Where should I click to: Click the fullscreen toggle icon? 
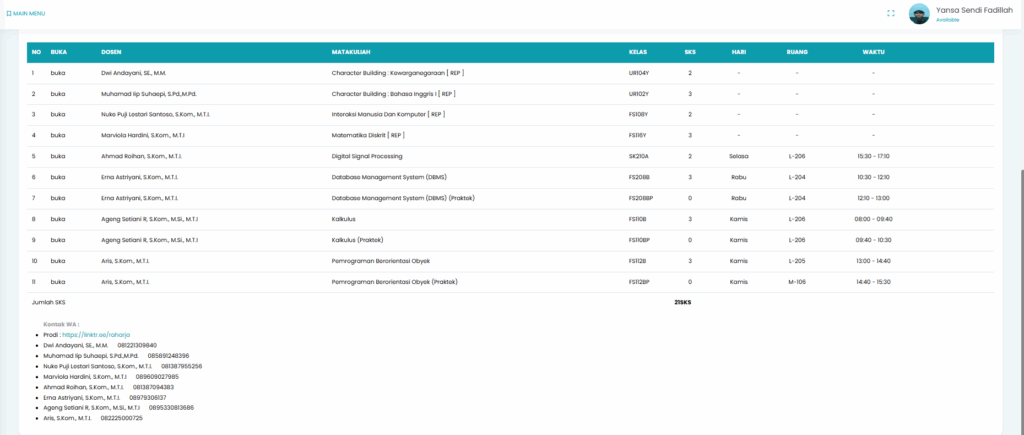[x=891, y=13]
